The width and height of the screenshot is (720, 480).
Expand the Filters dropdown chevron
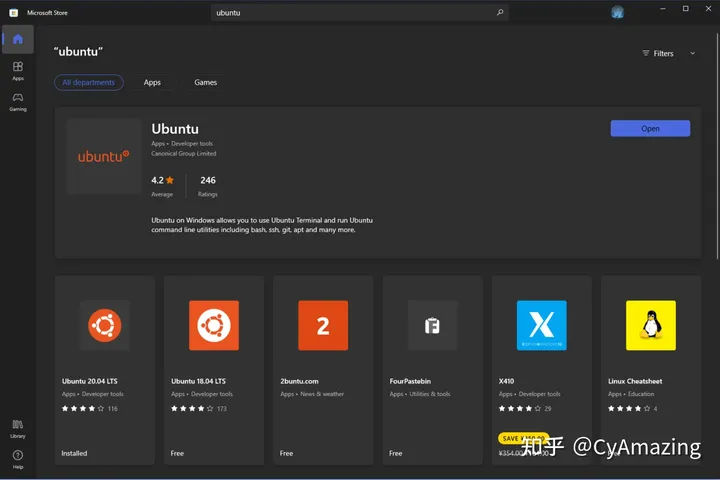[692, 53]
